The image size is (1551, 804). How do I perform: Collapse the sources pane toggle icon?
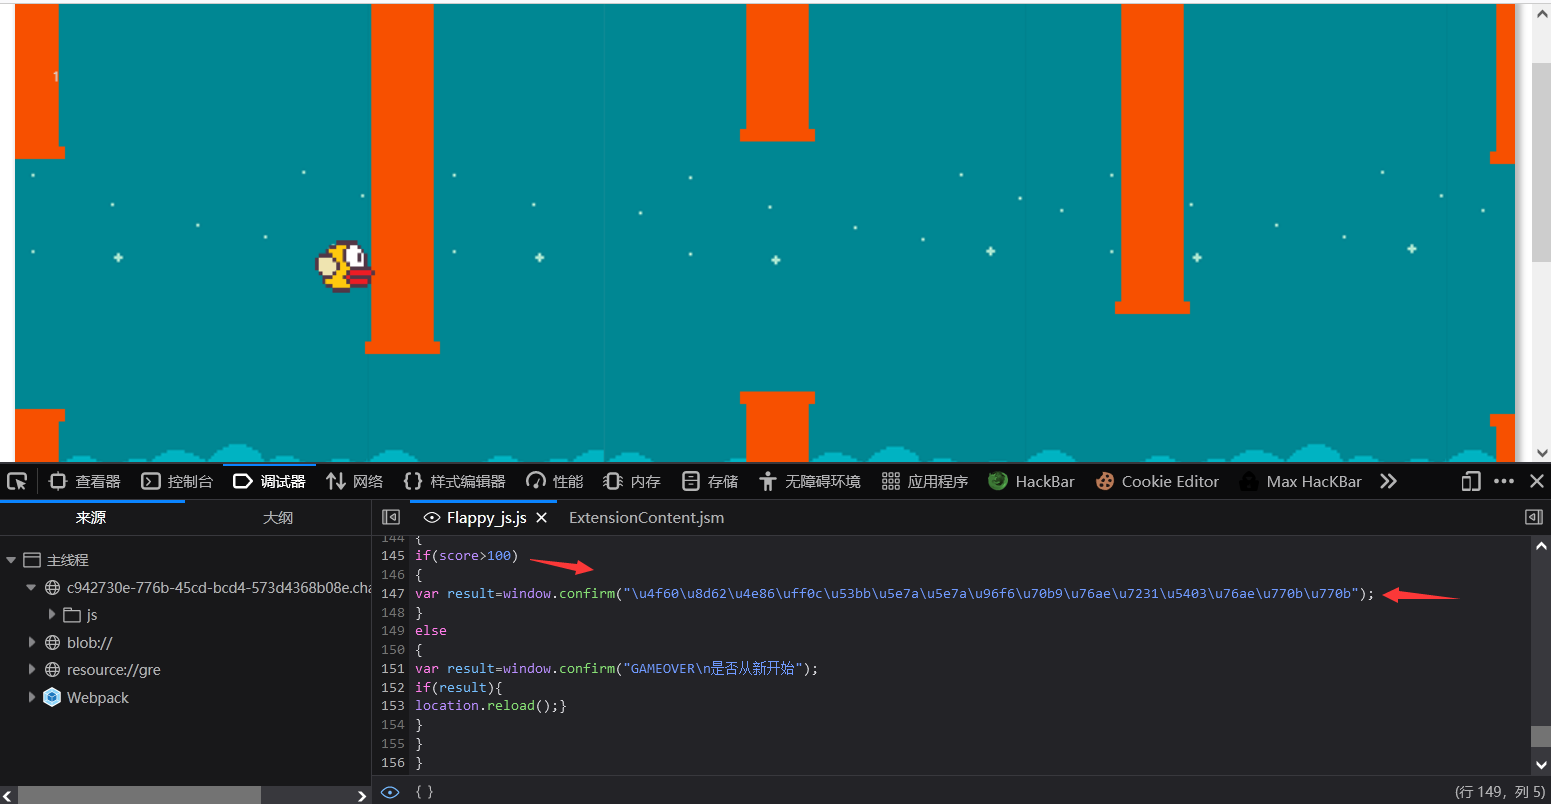[x=391, y=517]
